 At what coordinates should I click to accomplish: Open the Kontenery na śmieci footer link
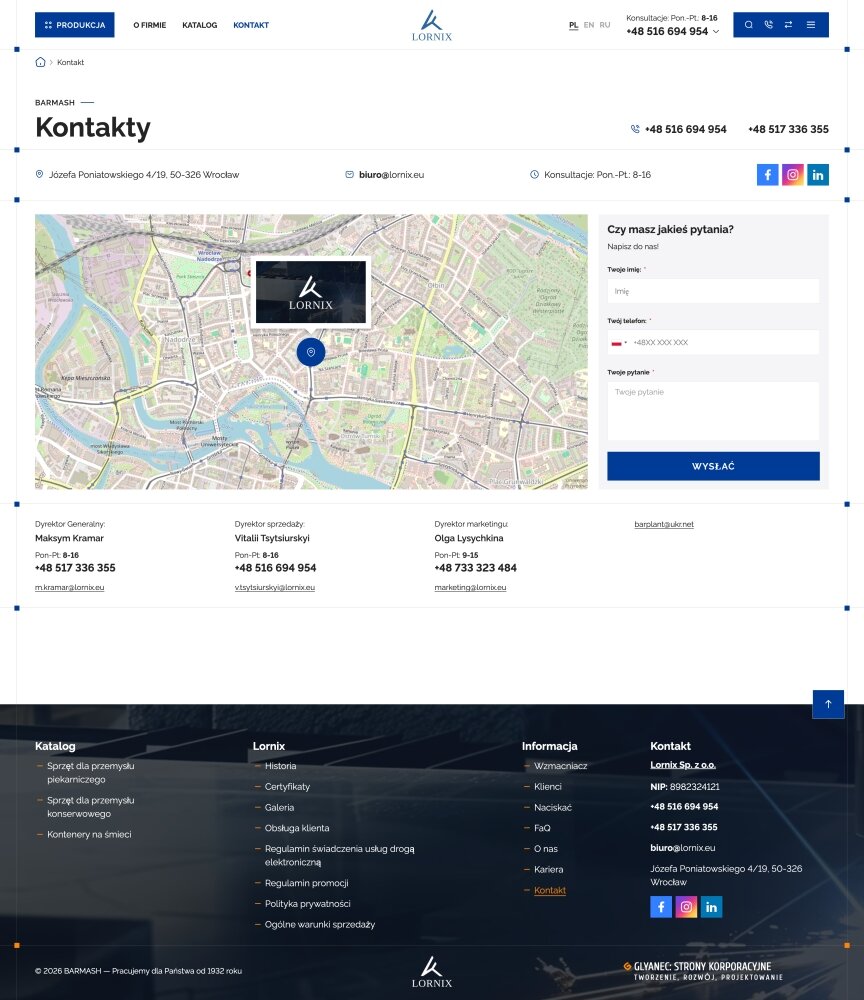[89, 834]
